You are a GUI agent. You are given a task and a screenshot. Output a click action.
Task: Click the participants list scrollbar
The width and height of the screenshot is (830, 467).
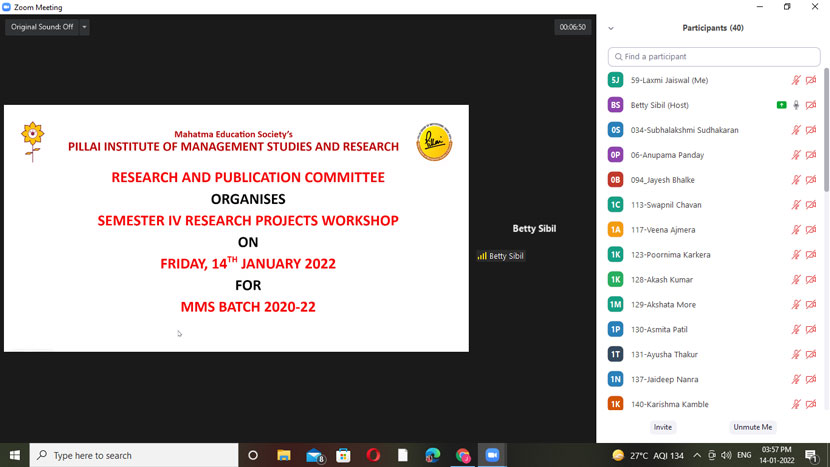pyautogui.click(x=826, y=130)
